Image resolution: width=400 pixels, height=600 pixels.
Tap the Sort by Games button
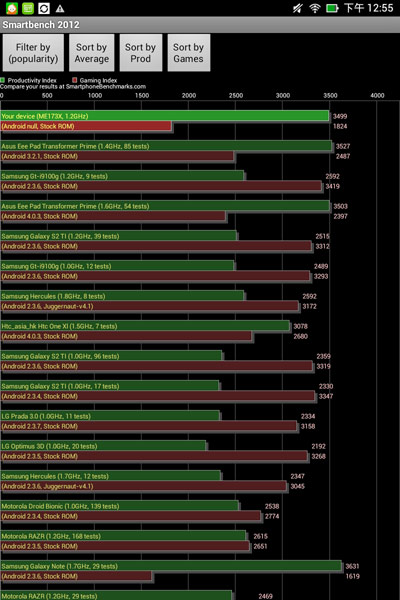(x=188, y=53)
